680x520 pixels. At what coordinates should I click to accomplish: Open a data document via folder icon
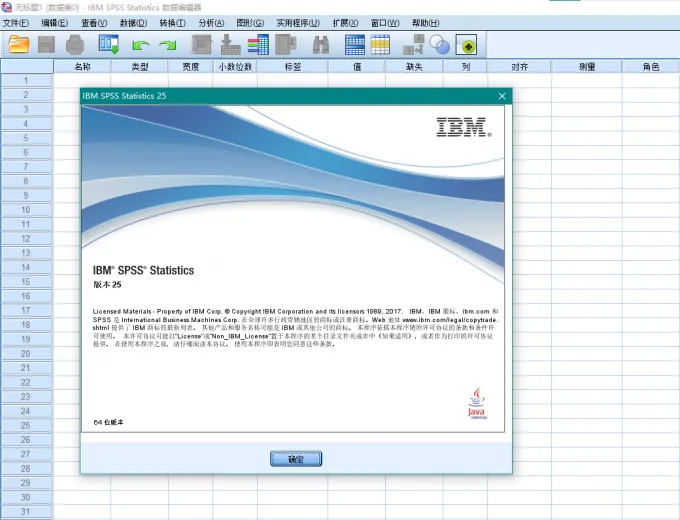pyautogui.click(x=19, y=44)
